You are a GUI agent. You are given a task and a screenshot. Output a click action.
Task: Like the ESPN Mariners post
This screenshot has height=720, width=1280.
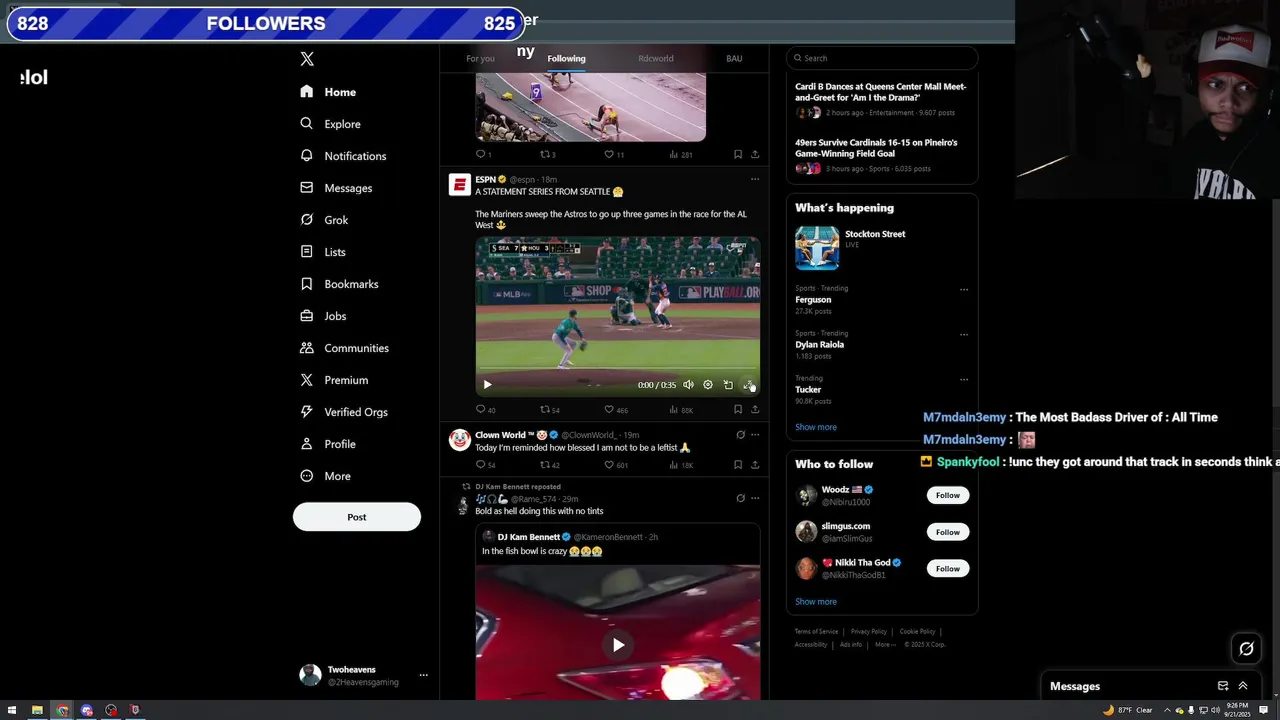tap(616, 410)
